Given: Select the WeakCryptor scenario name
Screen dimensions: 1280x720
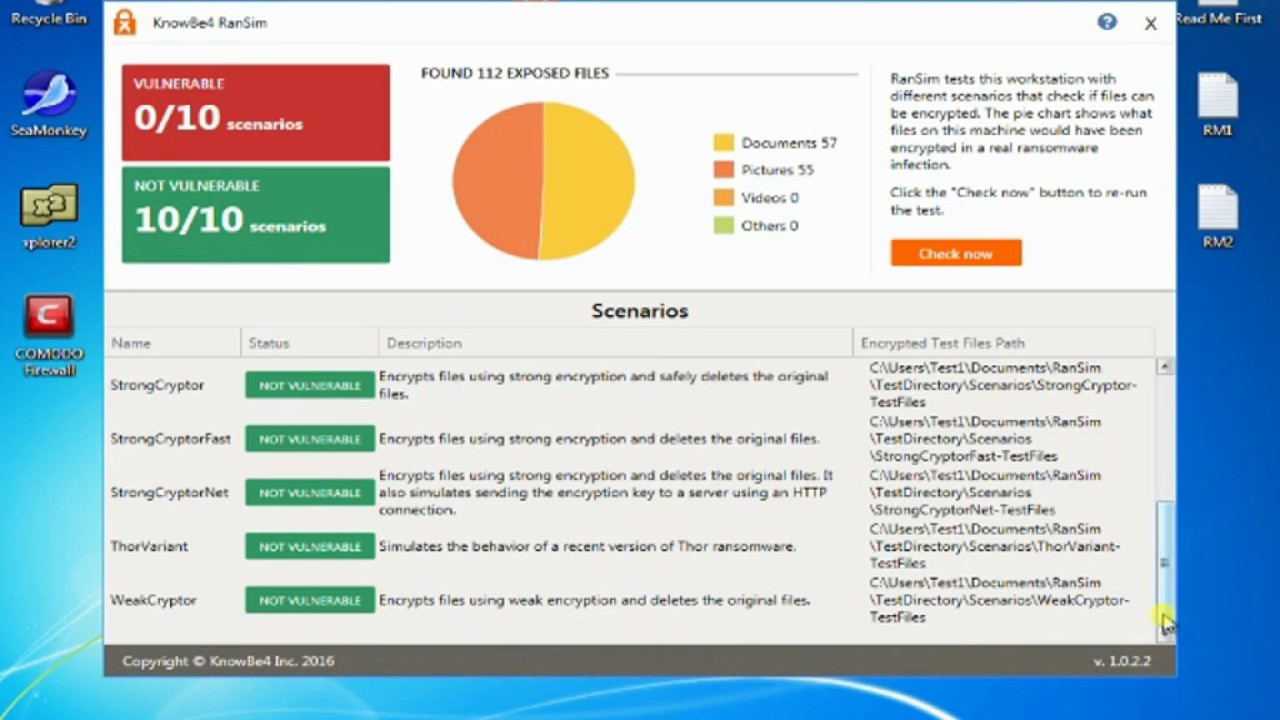Looking at the screenshot, I should point(153,600).
